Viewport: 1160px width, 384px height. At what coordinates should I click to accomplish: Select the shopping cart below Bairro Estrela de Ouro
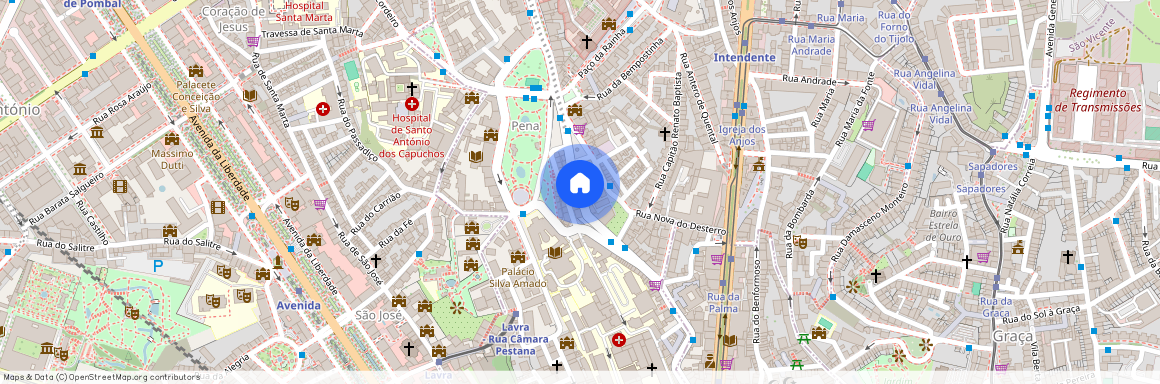point(982,257)
